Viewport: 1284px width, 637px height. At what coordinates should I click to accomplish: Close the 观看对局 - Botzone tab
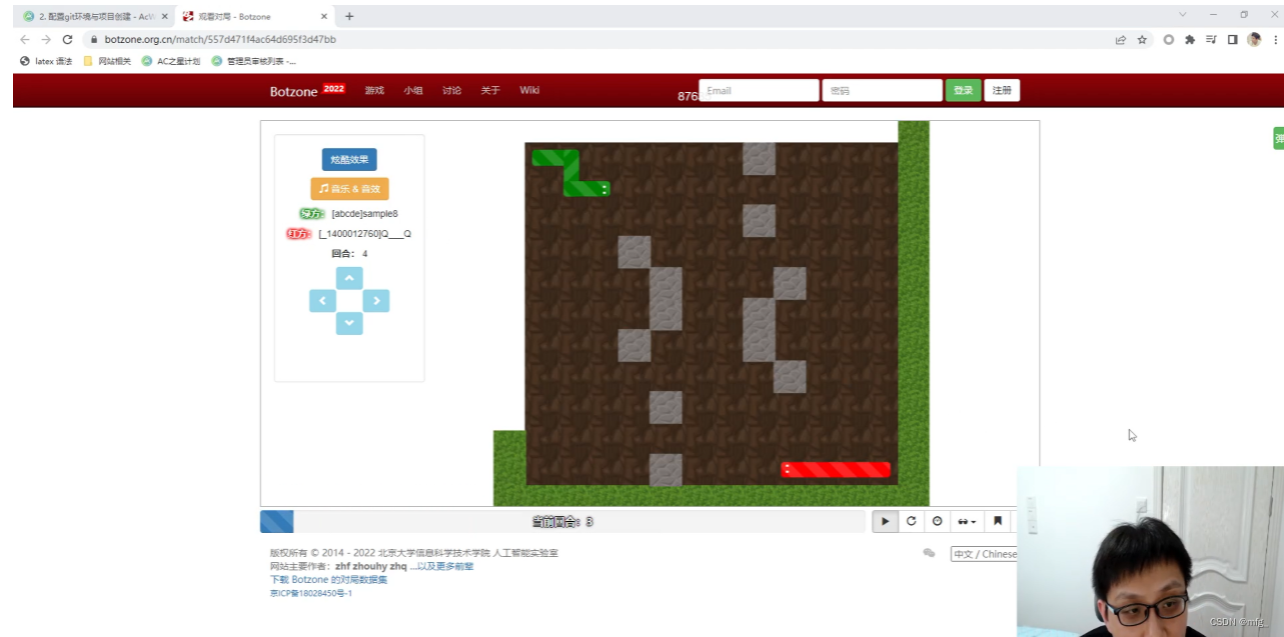(323, 16)
